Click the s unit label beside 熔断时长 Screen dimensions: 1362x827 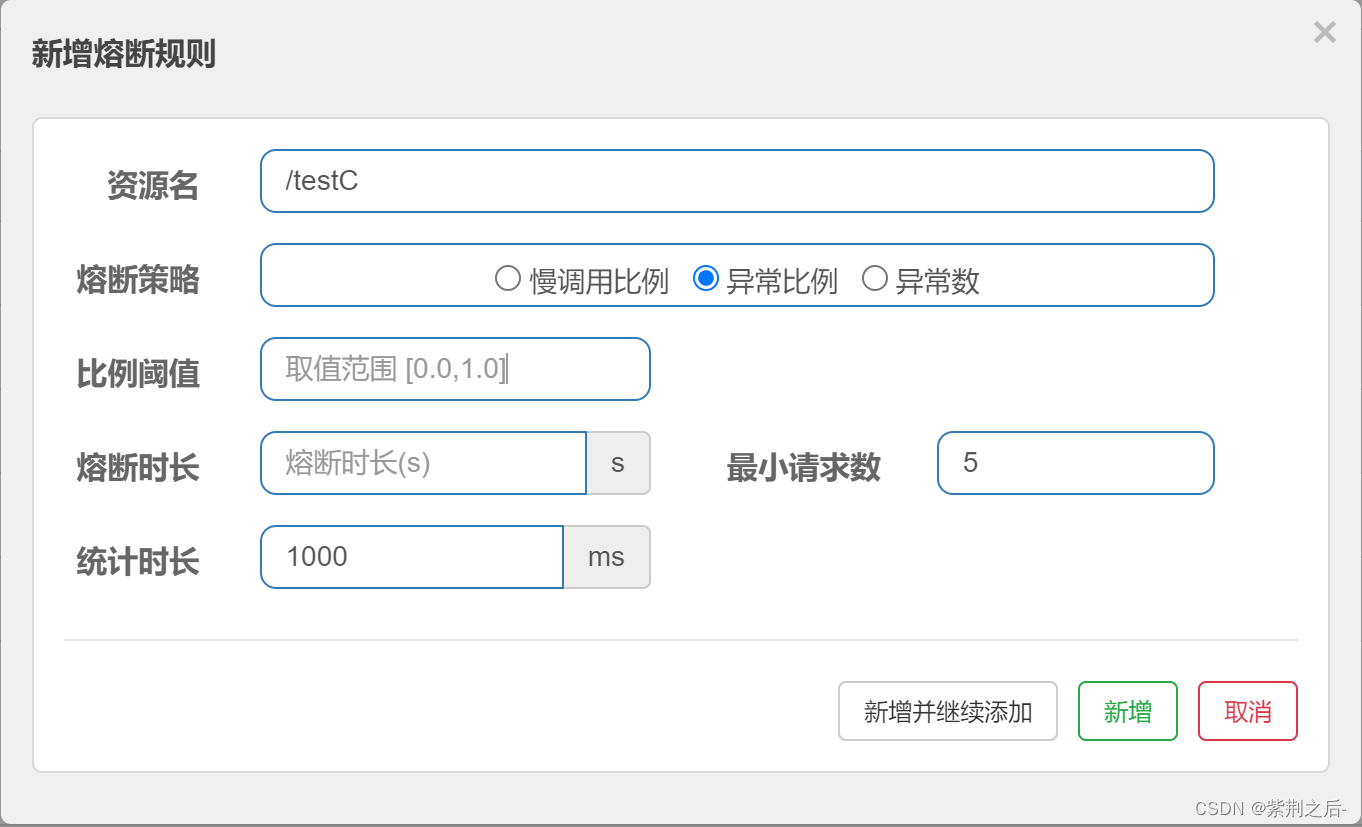coord(618,463)
